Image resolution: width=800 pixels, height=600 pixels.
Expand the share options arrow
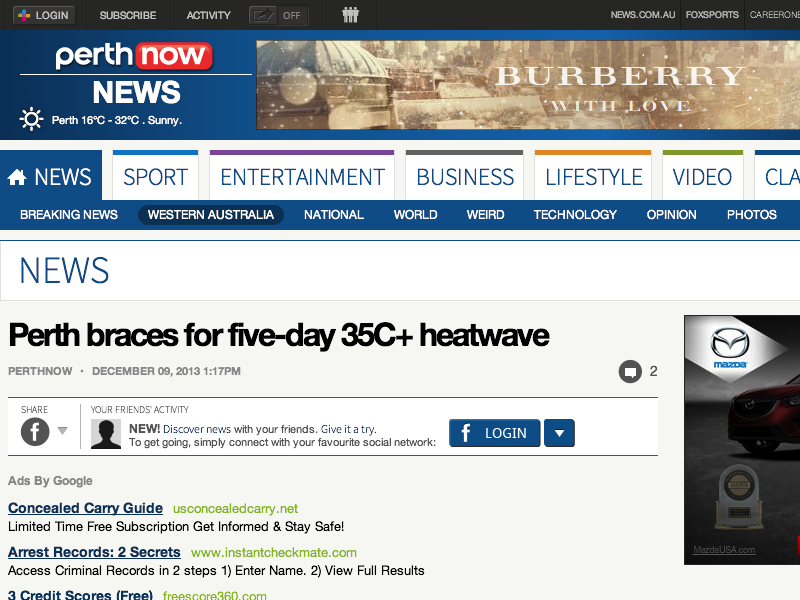tap(62, 432)
